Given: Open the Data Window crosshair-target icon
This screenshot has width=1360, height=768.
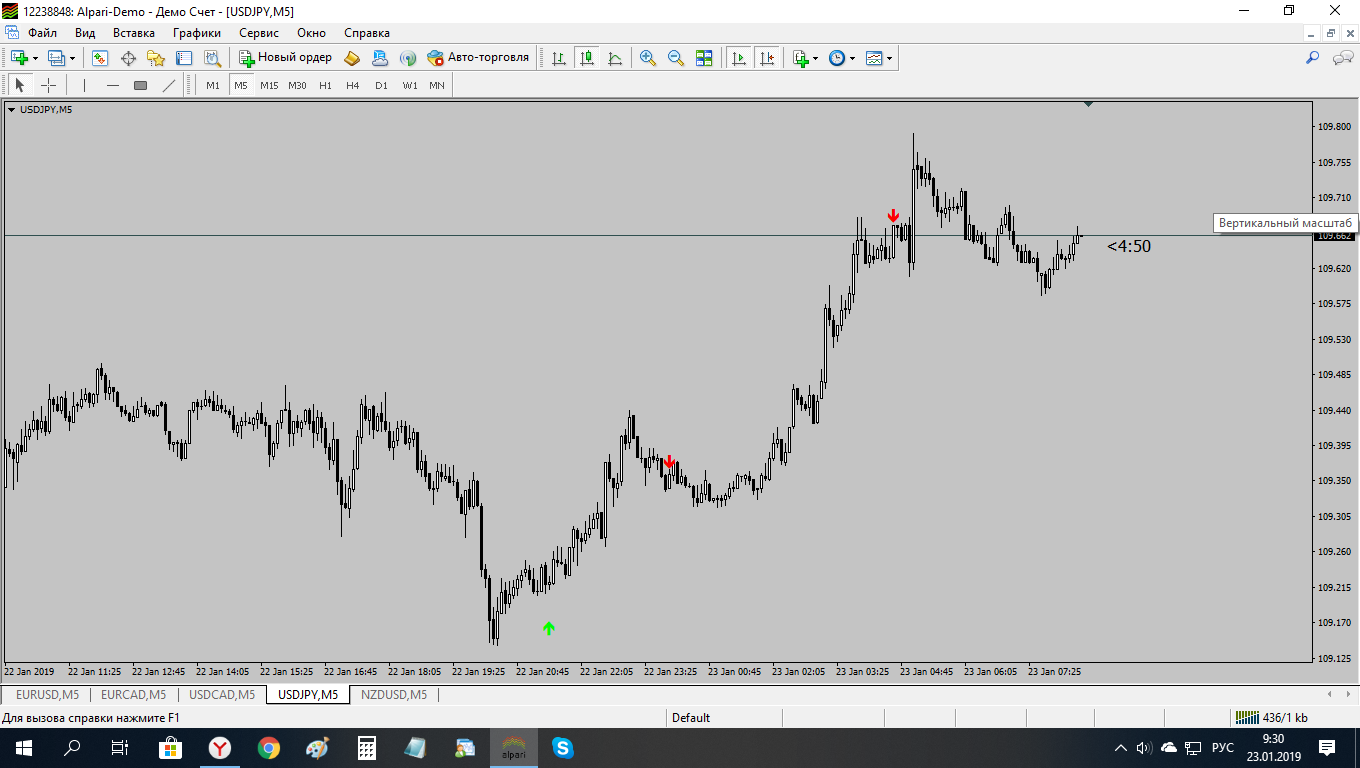Looking at the screenshot, I should 128,58.
